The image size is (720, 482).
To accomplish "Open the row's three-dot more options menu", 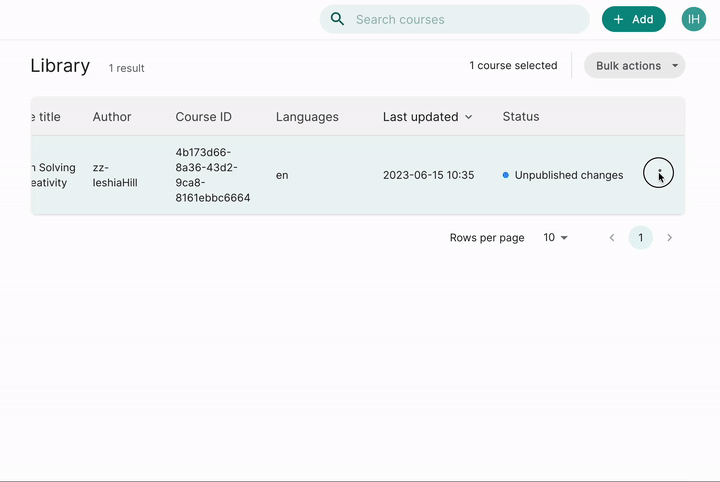I will pos(658,173).
